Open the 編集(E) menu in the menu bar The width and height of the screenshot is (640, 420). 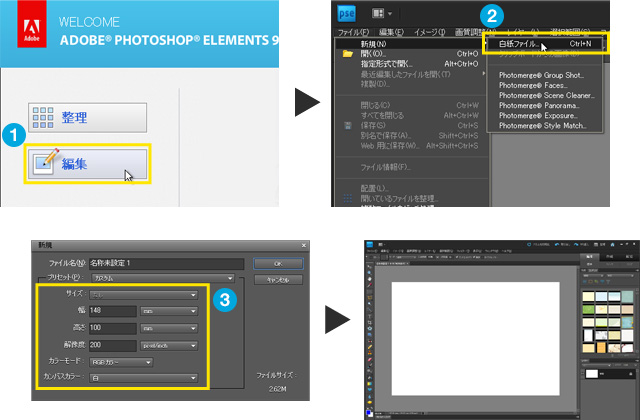pyautogui.click(x=391, y=32)
